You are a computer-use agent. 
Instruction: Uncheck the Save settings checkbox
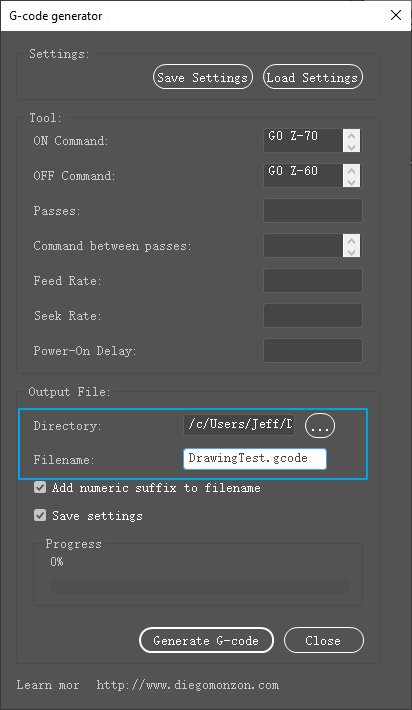40,515
